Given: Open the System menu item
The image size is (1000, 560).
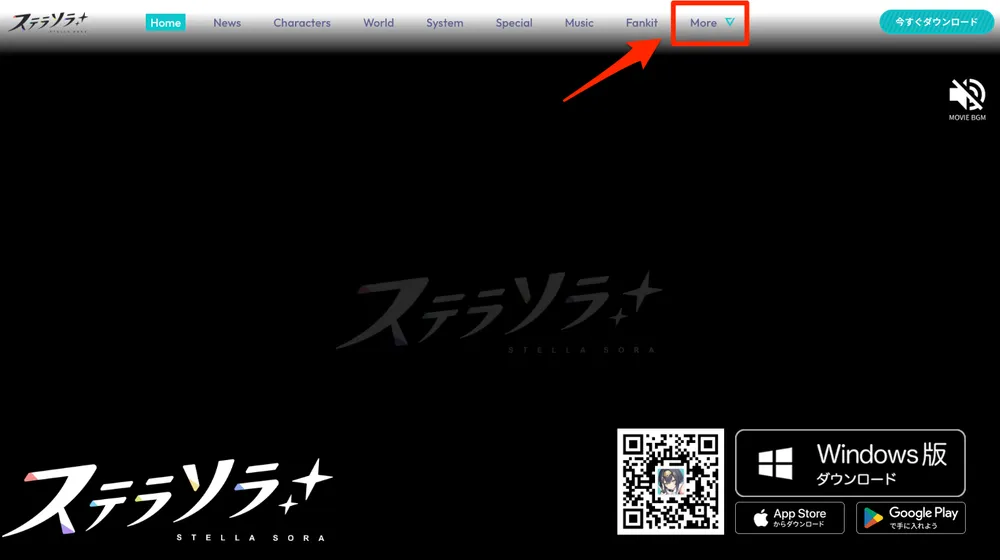Looking at the screenshot, I should 445,22.
